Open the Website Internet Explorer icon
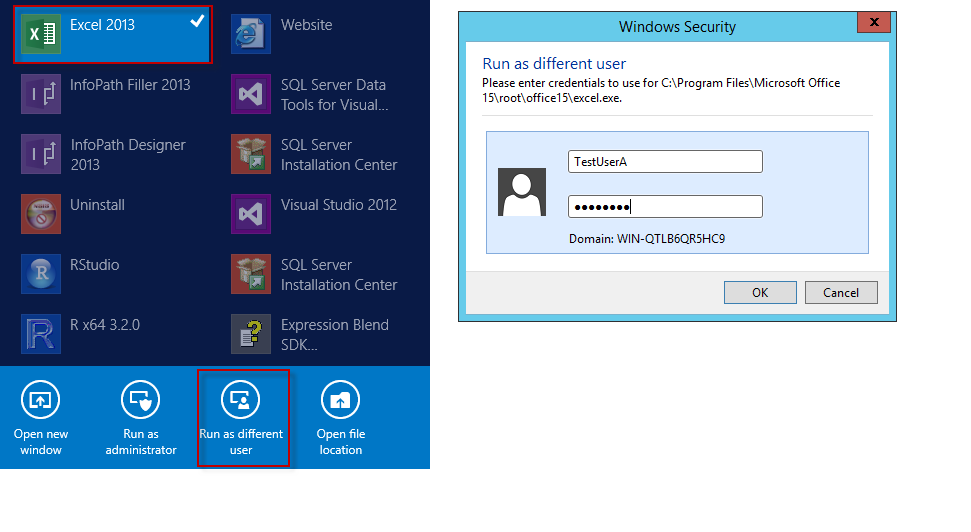 tap(251, 34)
